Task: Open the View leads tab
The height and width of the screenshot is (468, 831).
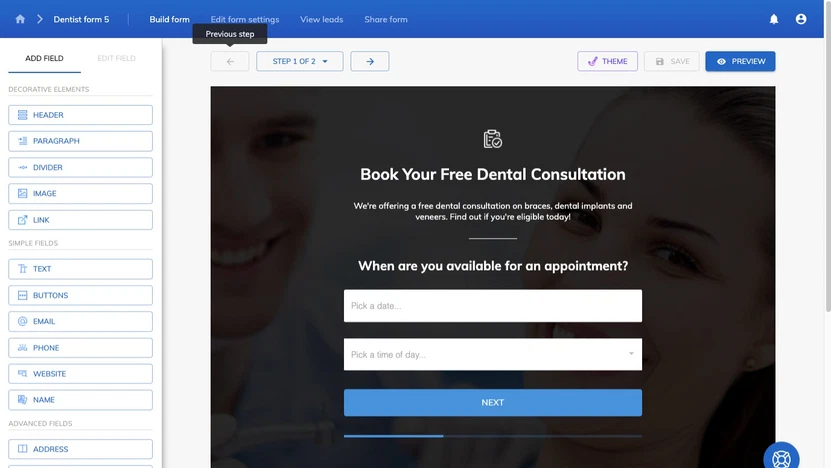Action: (322, 19)
